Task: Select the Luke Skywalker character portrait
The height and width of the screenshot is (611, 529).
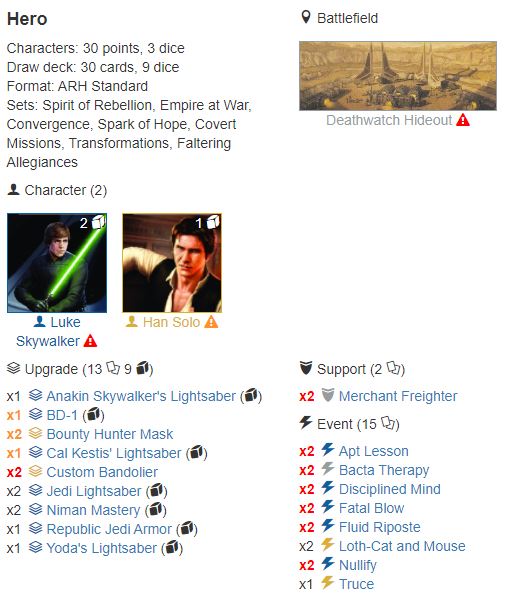Action: (57, 263)
